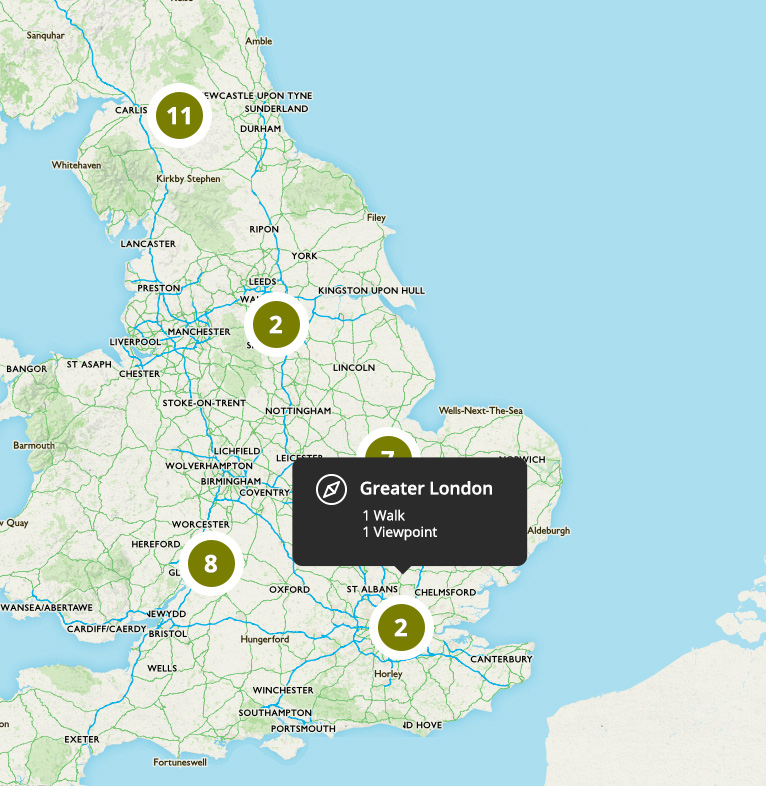Select the 1 Walk entry in popup
This screenshot has height=786, width=766.
384,515
